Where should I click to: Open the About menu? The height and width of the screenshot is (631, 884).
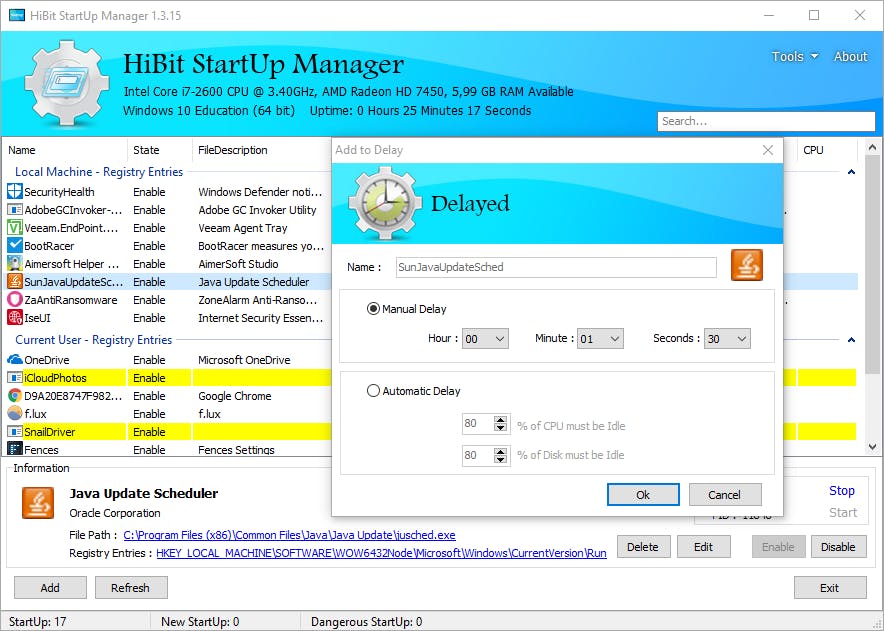tap(850, 56)
